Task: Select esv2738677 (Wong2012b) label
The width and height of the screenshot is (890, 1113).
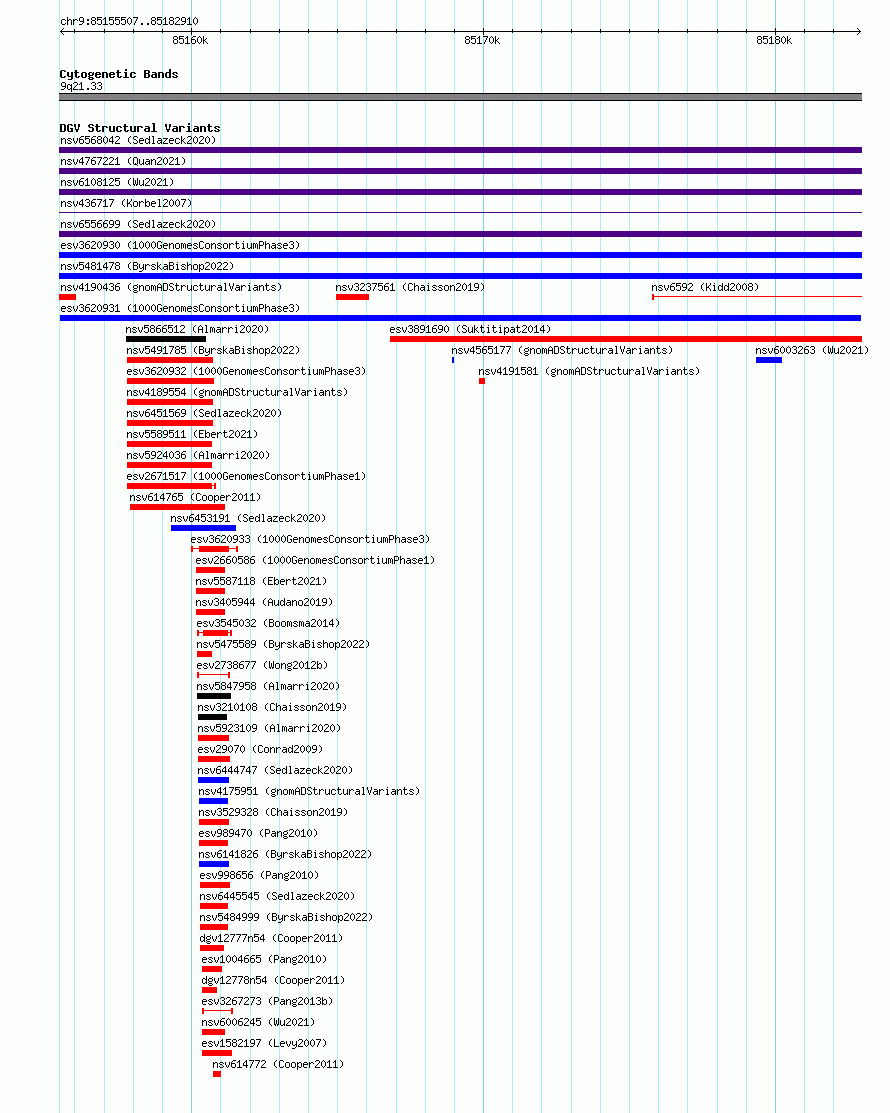Action: click(x=262, y=665)
